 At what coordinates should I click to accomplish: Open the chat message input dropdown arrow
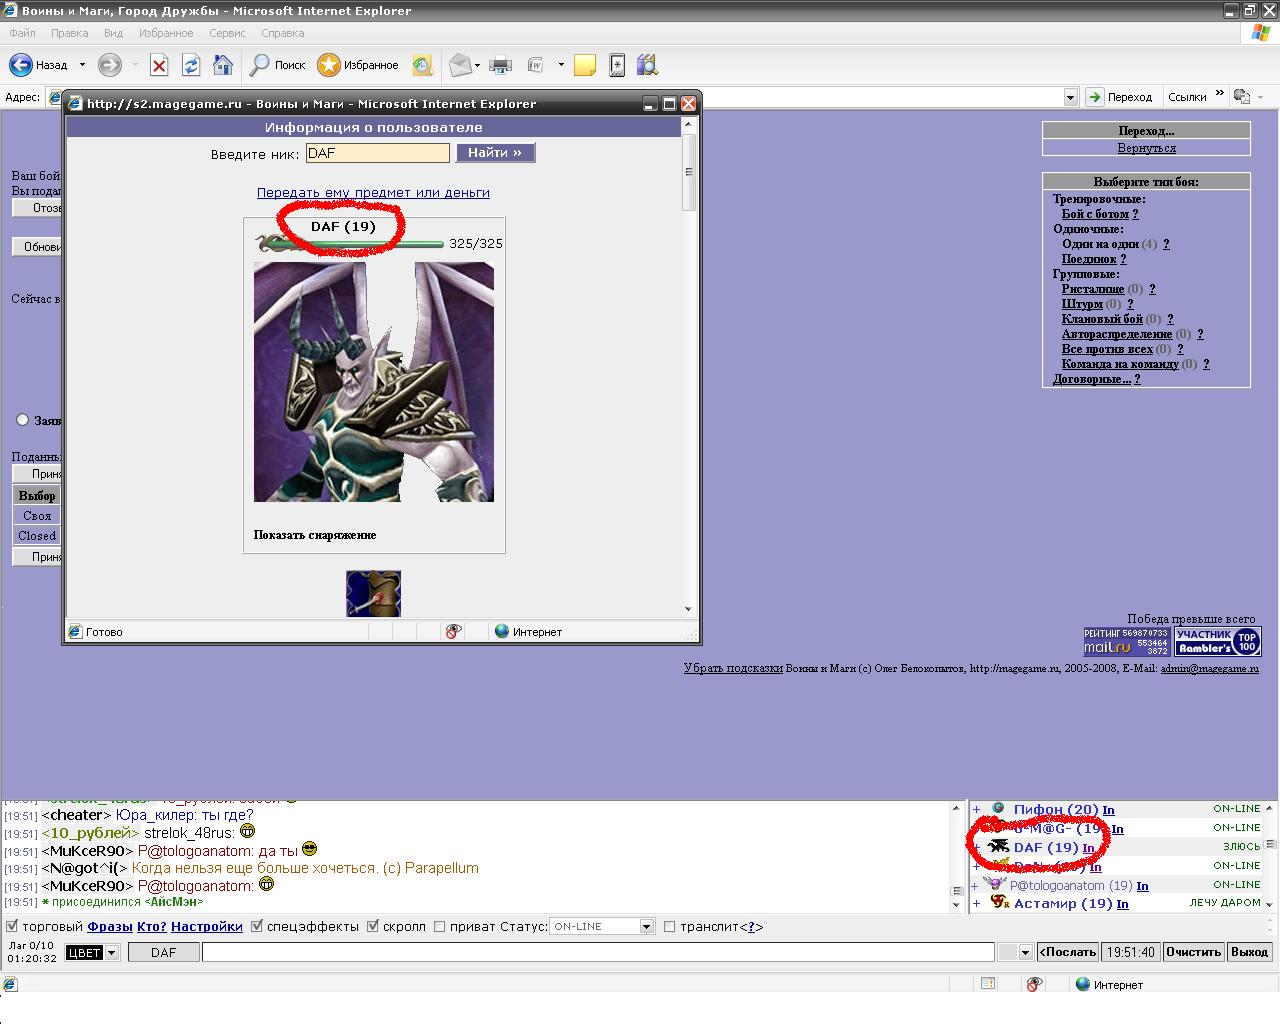(1025, 952)
